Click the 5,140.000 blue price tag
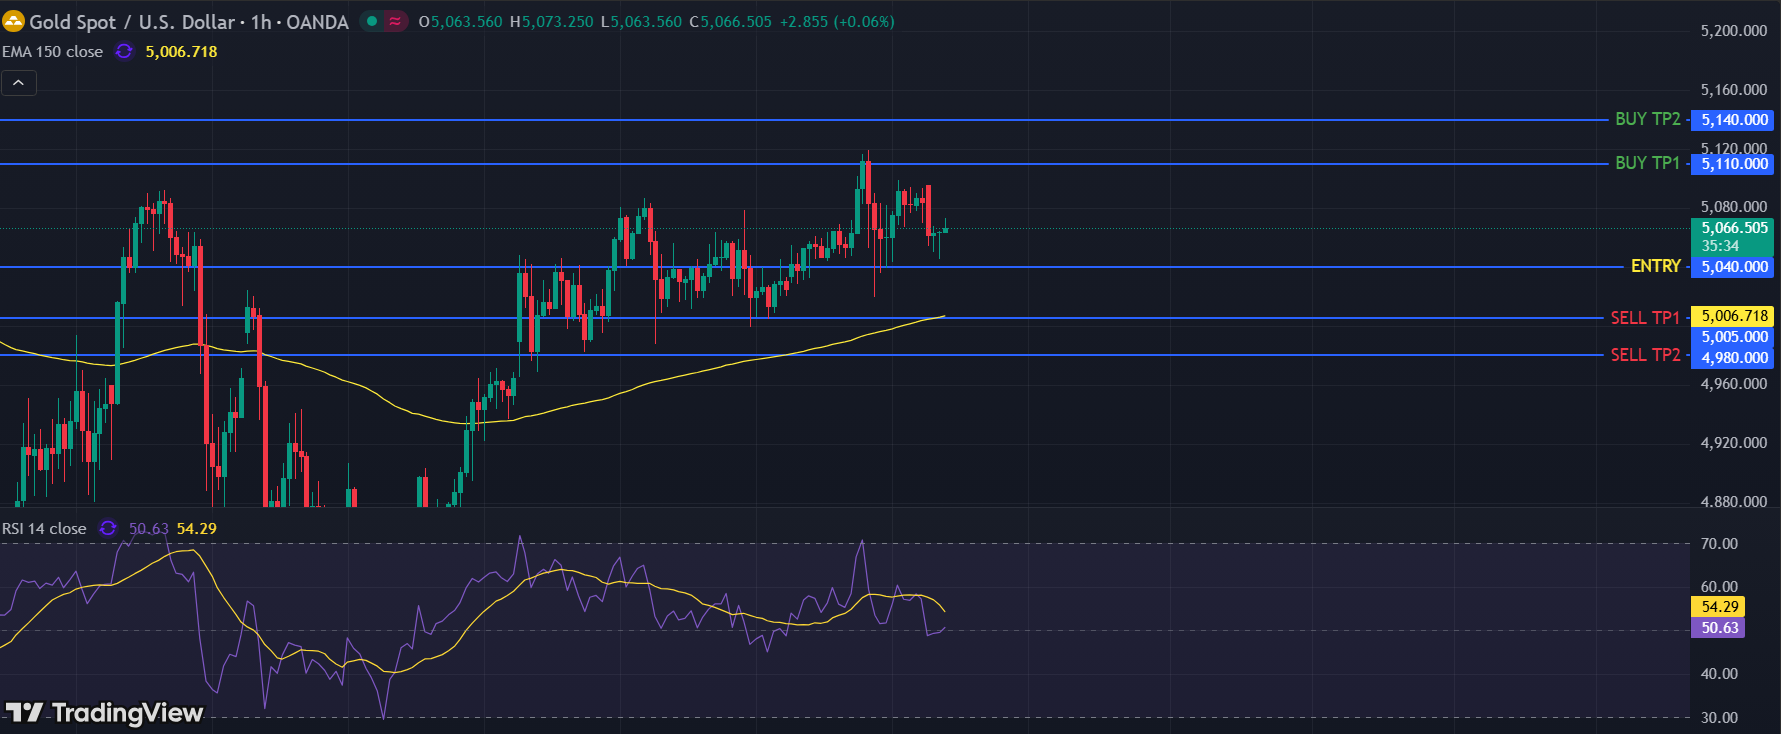Image resolution: width=1781 pixels, height=734 pixels. [1734, 120]
